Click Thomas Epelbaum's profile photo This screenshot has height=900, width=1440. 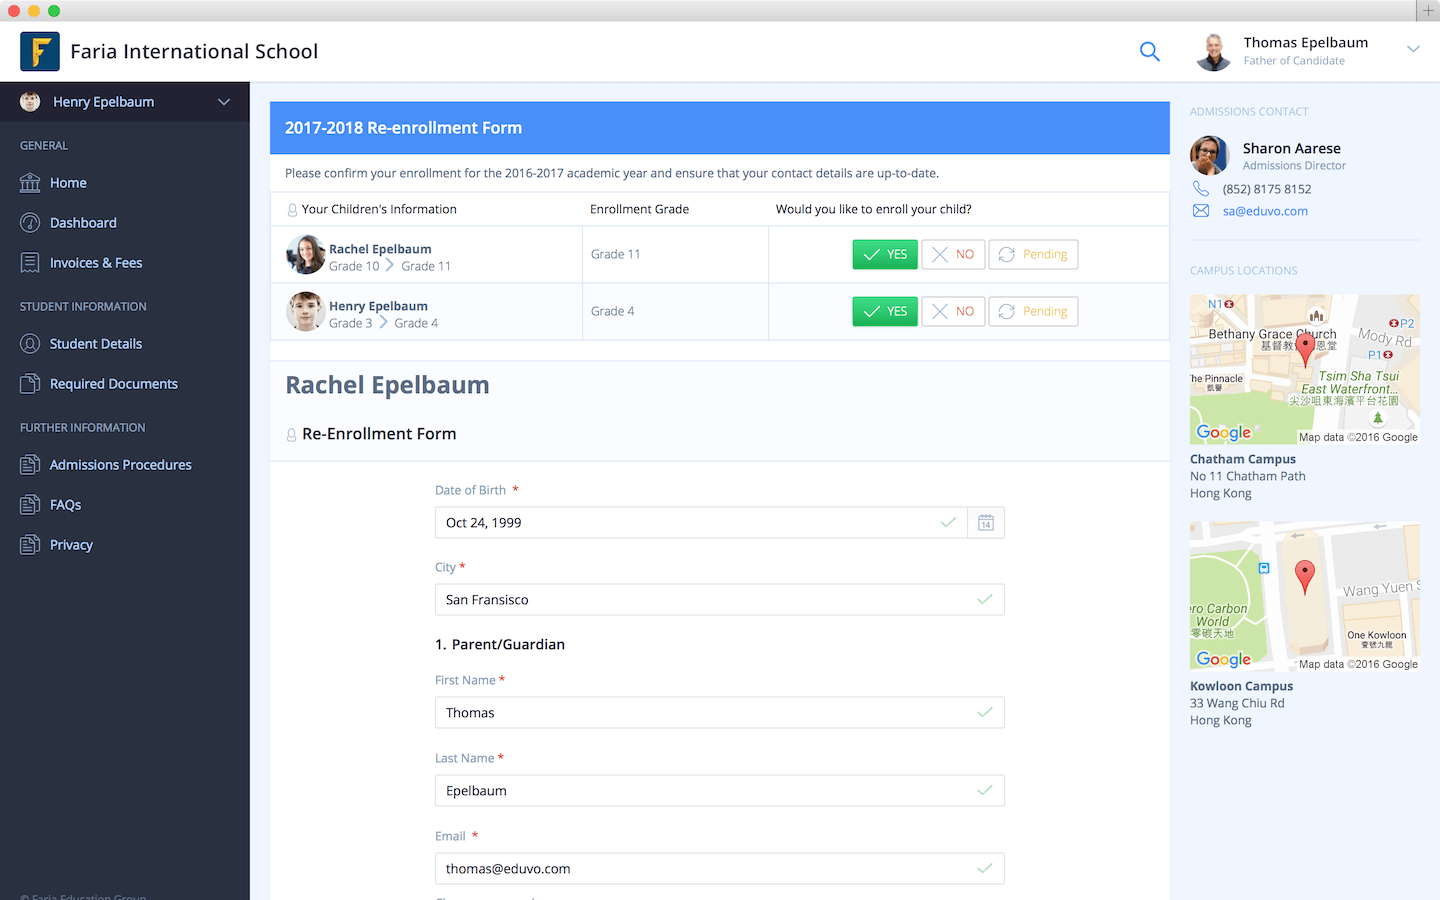(x=1214, y=52)
